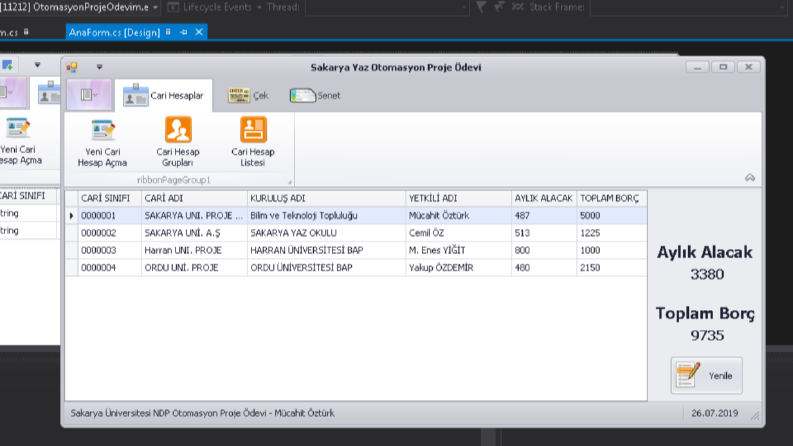Click the app icon in the front window title bar
This screenshot has height=446, width=793.
pyautogui.click(x=72, y=67)
